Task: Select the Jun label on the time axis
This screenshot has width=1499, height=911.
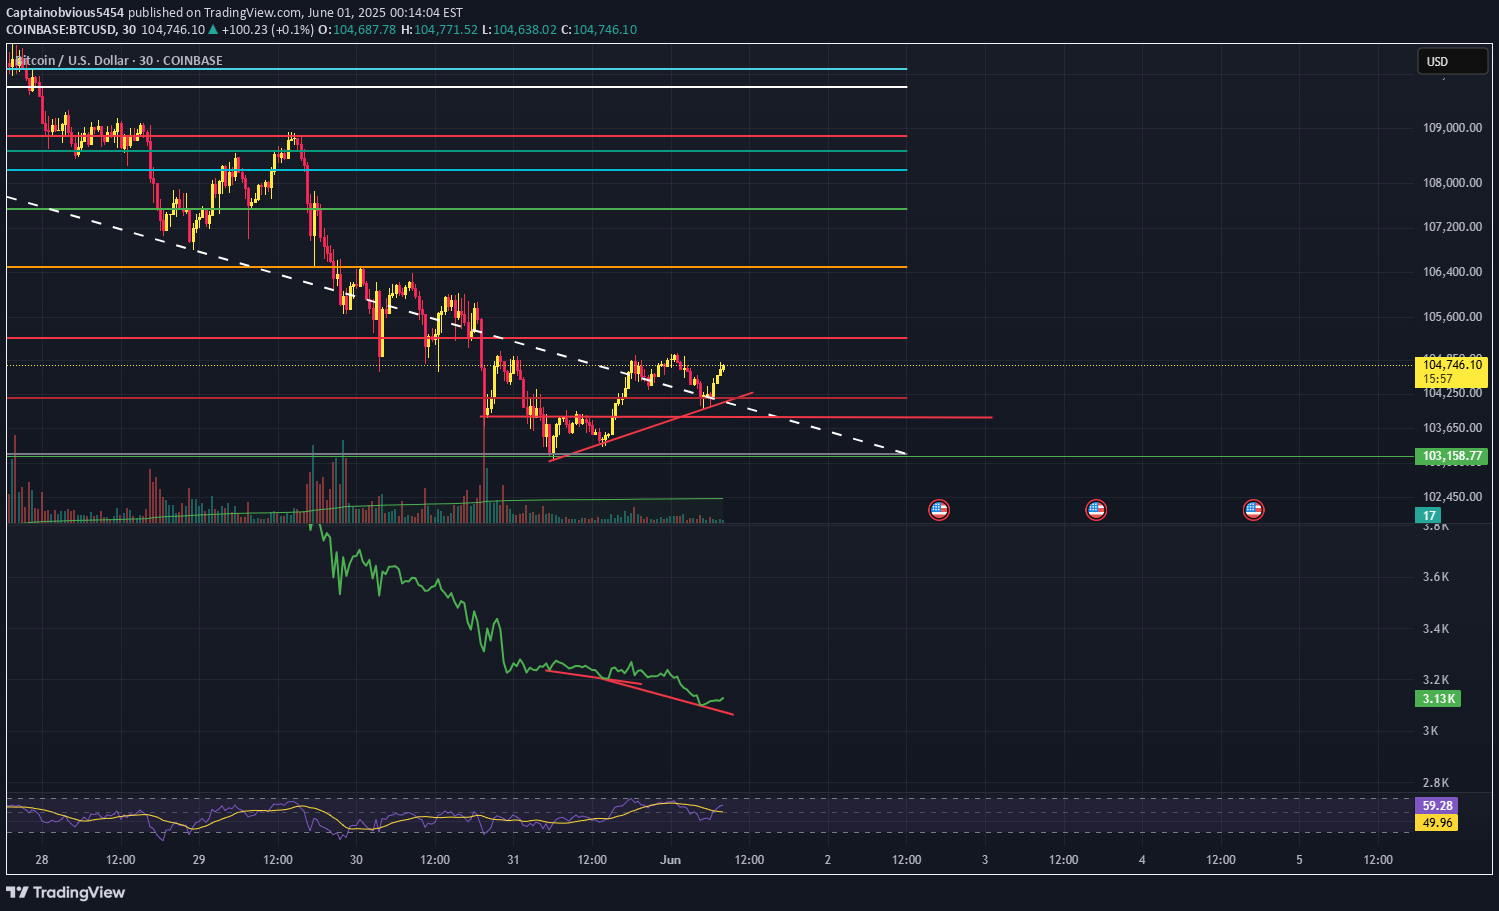Action: pos(669,859)
